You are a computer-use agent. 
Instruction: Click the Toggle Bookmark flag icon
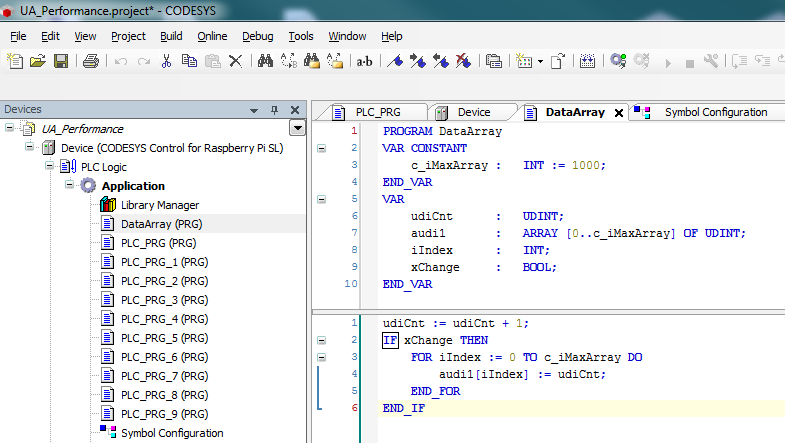tap(396, 61)
